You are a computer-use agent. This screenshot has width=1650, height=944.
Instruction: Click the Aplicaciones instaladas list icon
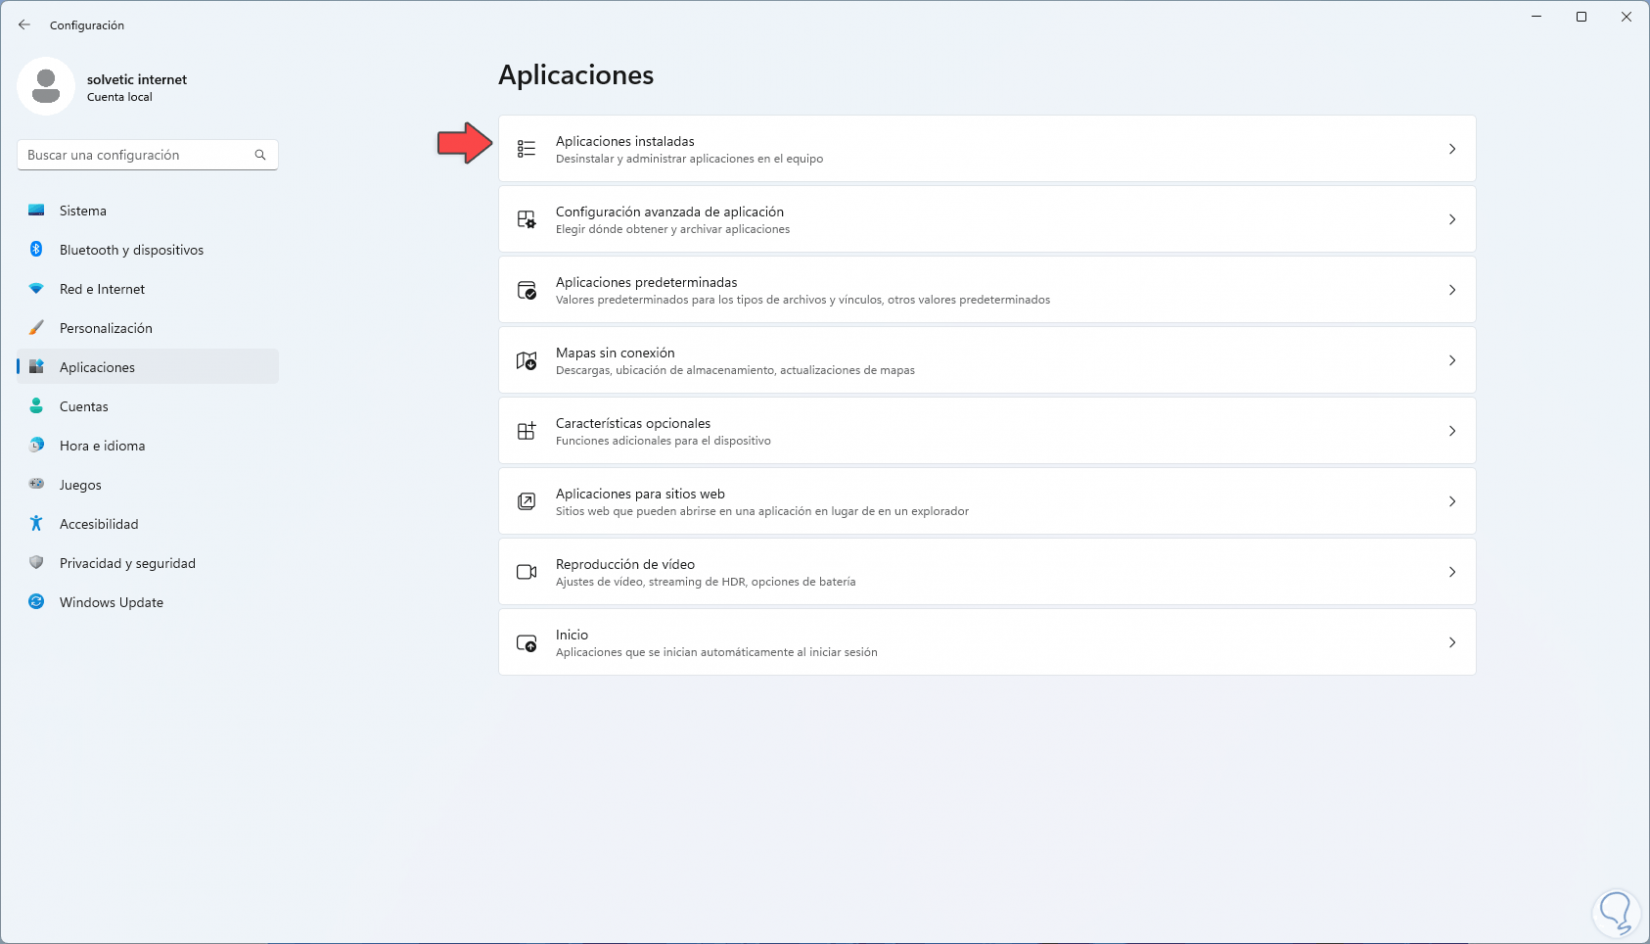coord(526,149)
